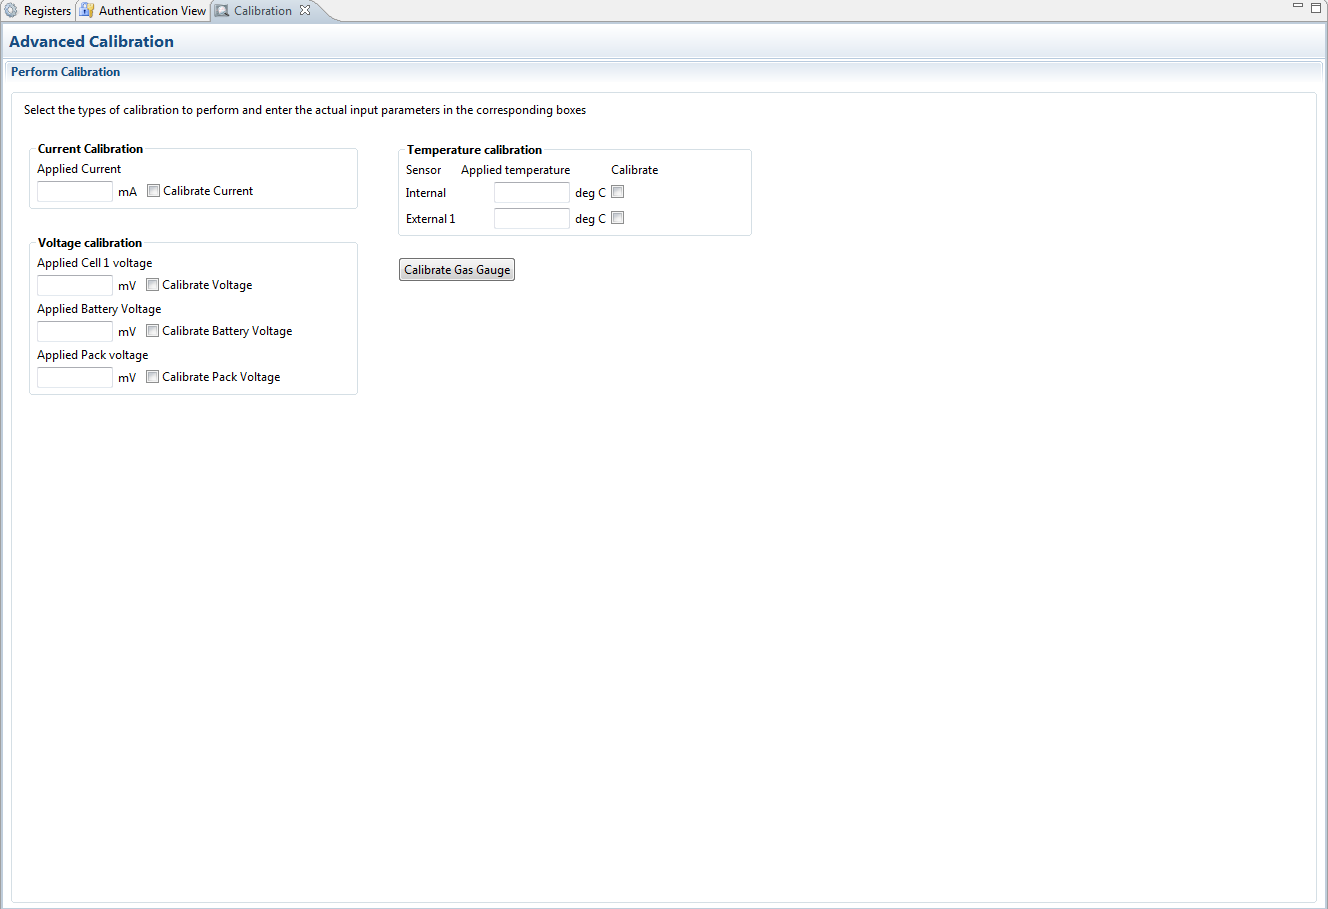Screen dimensions: 1328x909
Task: Select the Applied Battery Voltage input box
Action: pos(75,332)
